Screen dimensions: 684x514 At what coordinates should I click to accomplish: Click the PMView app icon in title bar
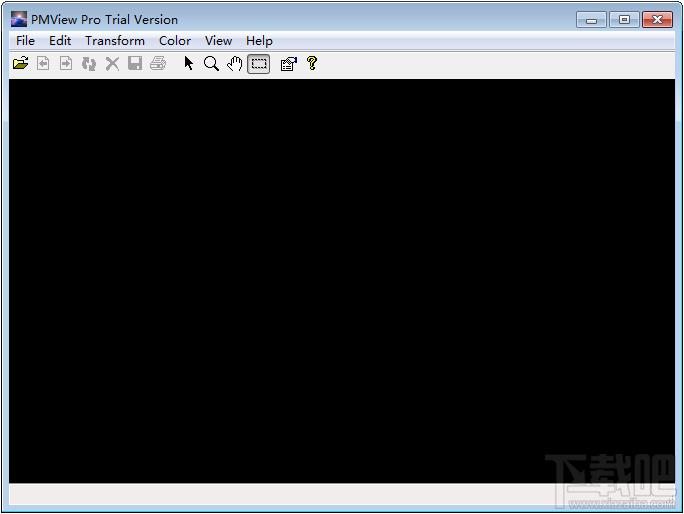[x=19, y=19]
